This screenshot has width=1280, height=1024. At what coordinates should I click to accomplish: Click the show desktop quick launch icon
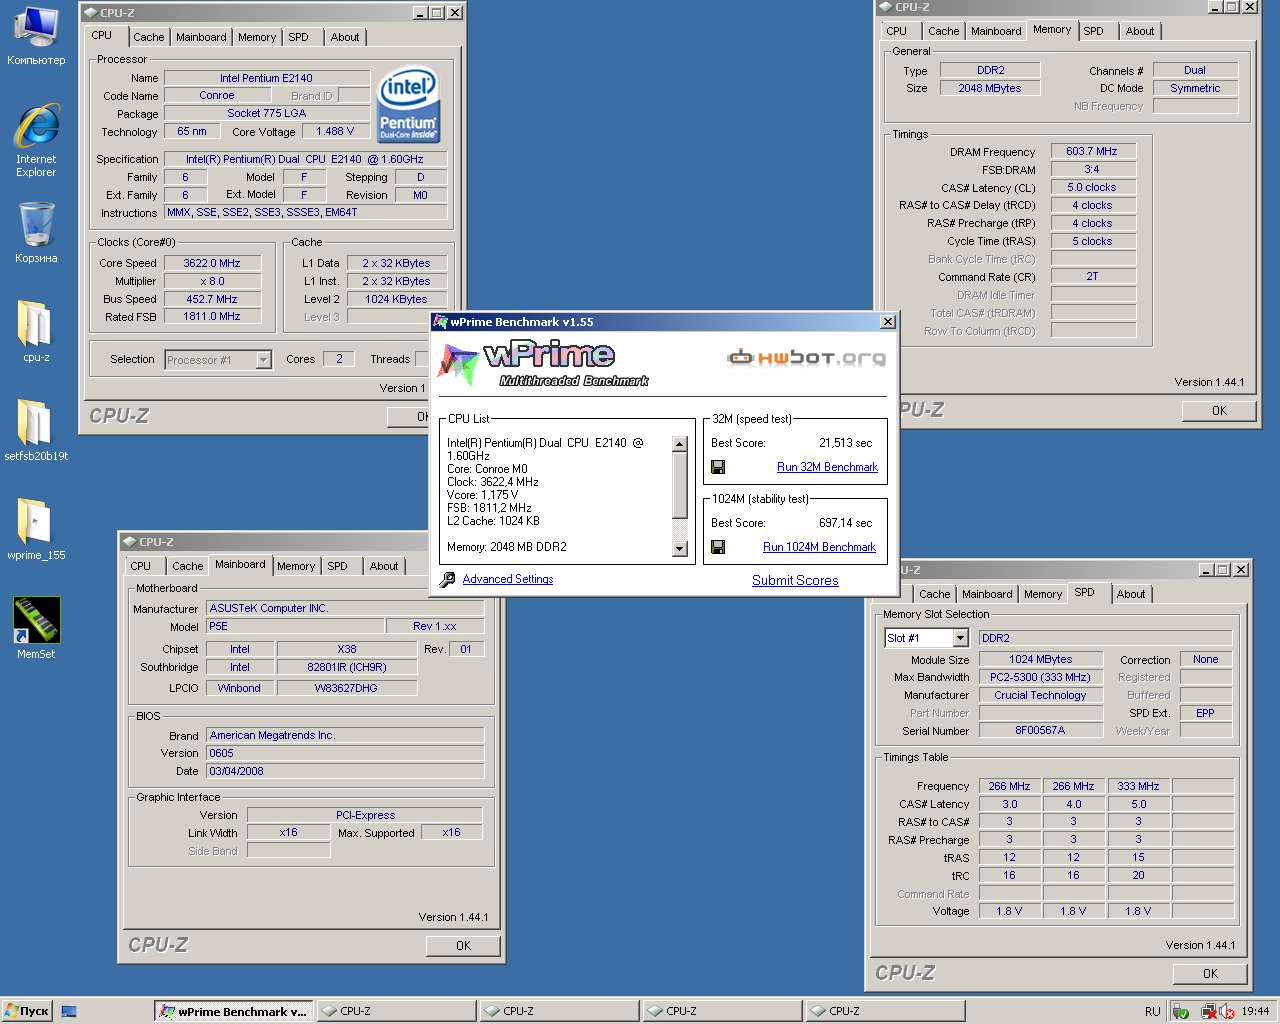[69, 1011]
